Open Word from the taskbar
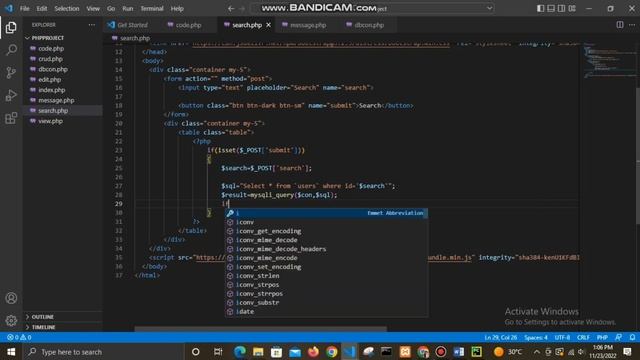 459,351
